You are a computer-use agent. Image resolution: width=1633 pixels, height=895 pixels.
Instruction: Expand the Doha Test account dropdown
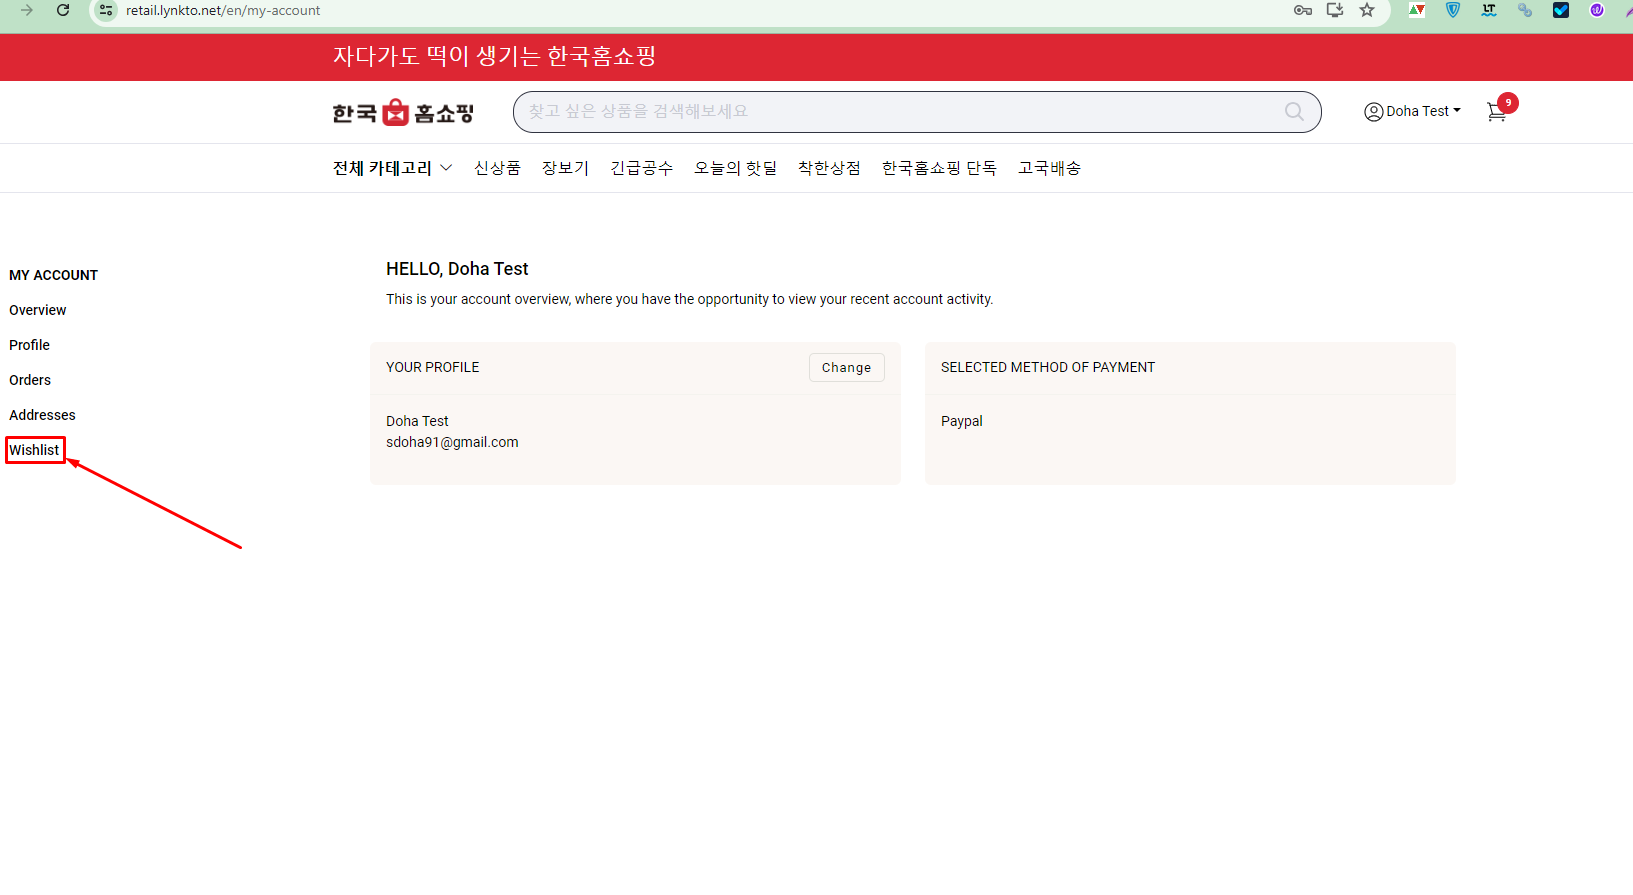[x=1412, y=111]
